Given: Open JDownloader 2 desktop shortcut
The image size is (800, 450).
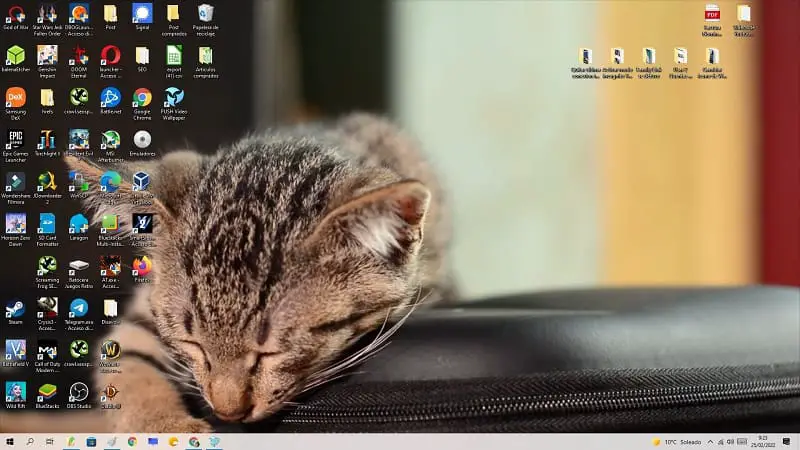Looking at the screenshot, I should (x=47, y=188).
